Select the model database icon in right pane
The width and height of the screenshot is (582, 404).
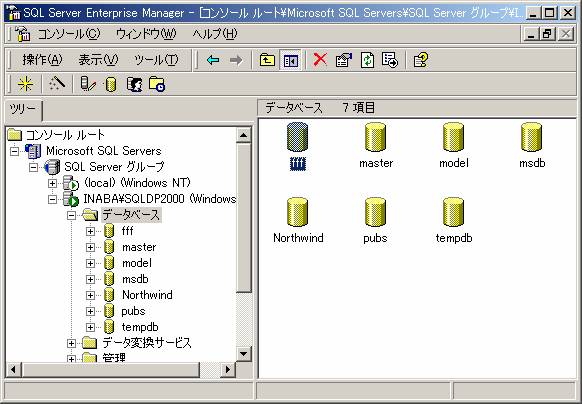click(453, 137)
